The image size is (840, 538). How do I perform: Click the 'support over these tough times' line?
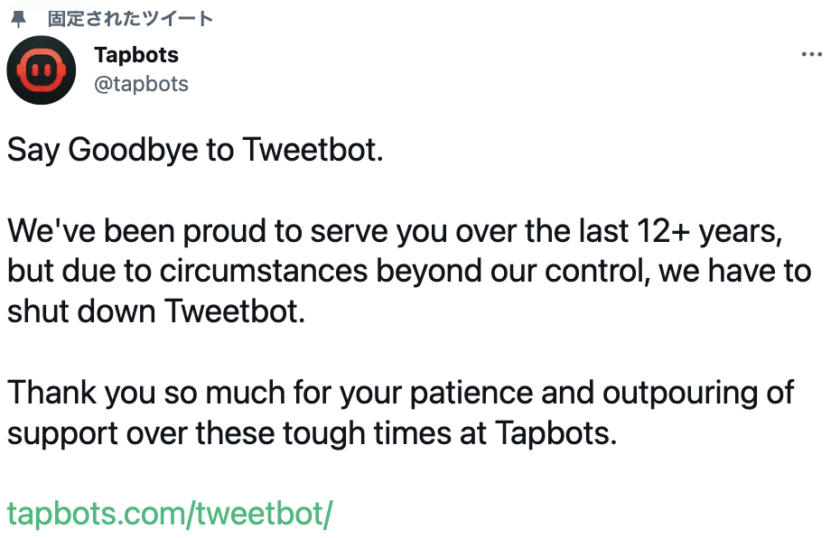312,433
